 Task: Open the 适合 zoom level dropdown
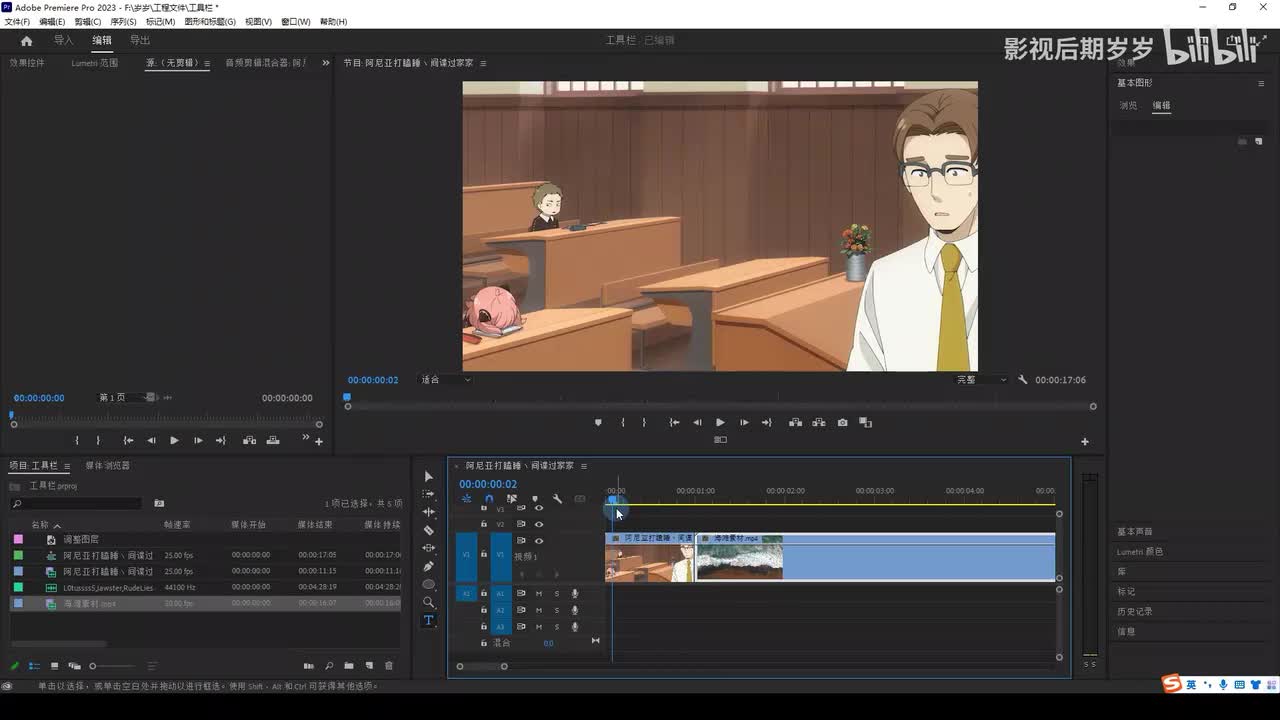[x=446, y=380]
